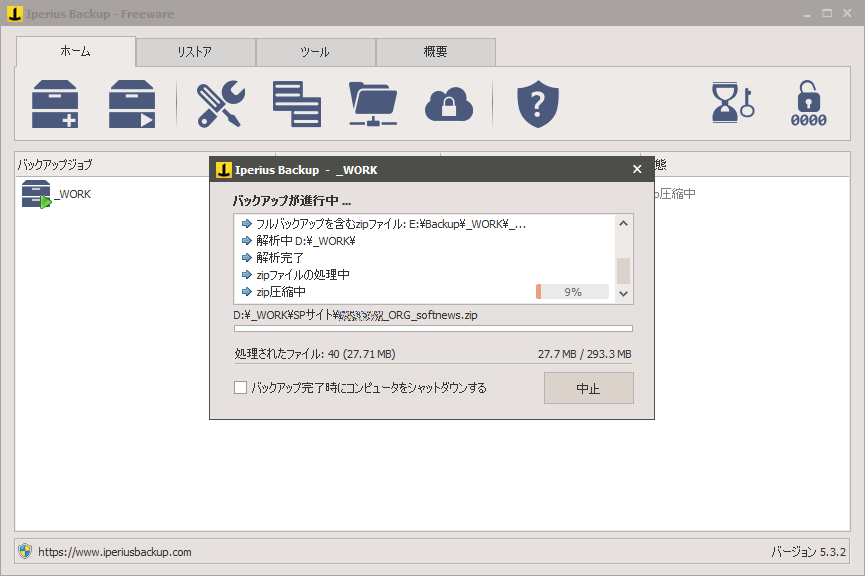
Task: Open the 概要 tab
Action: (x=436, y=52)
